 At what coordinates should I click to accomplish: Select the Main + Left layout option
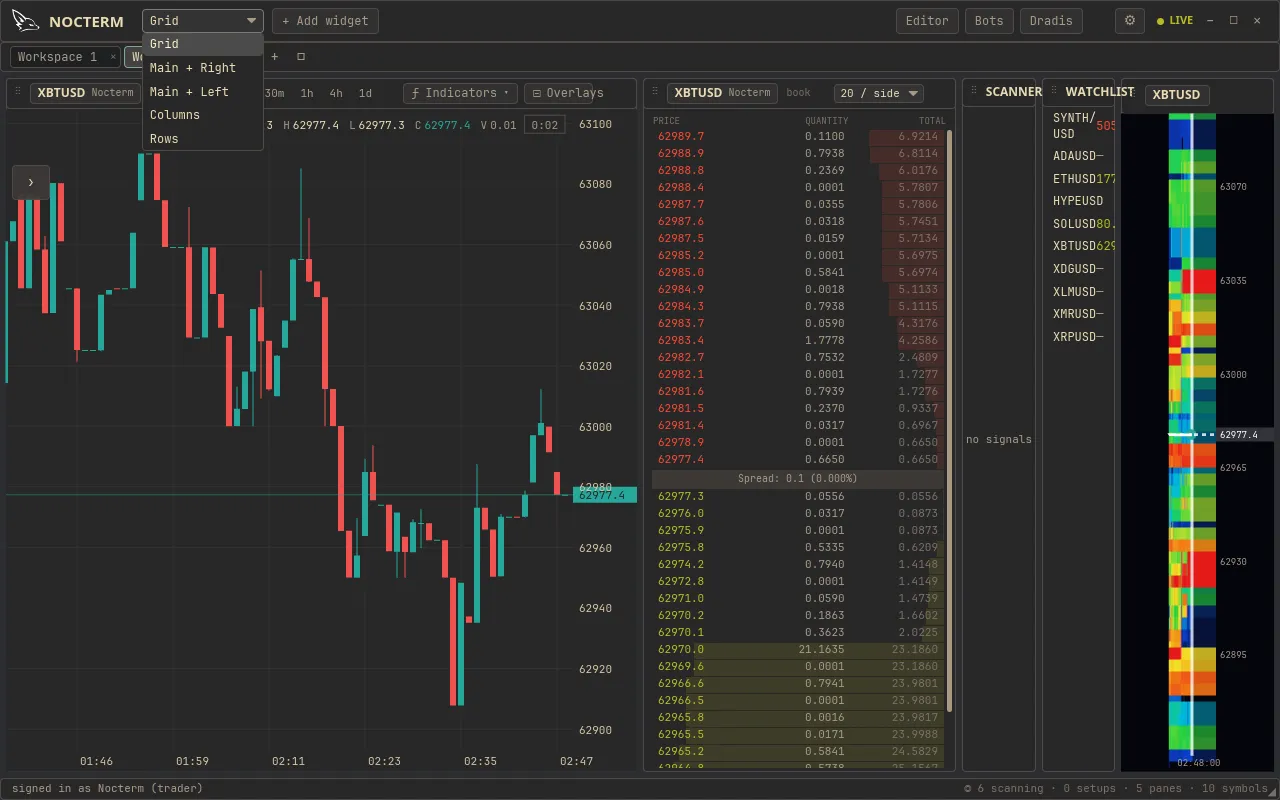pyautogui.click(x=203, y=92)
